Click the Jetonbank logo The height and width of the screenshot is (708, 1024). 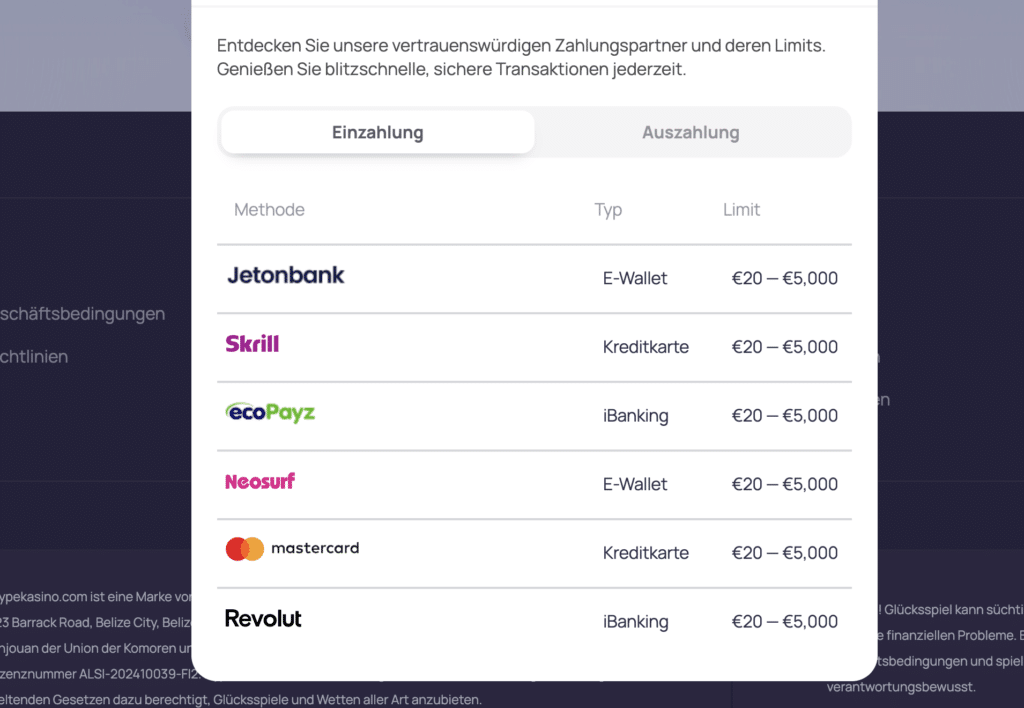286,276
